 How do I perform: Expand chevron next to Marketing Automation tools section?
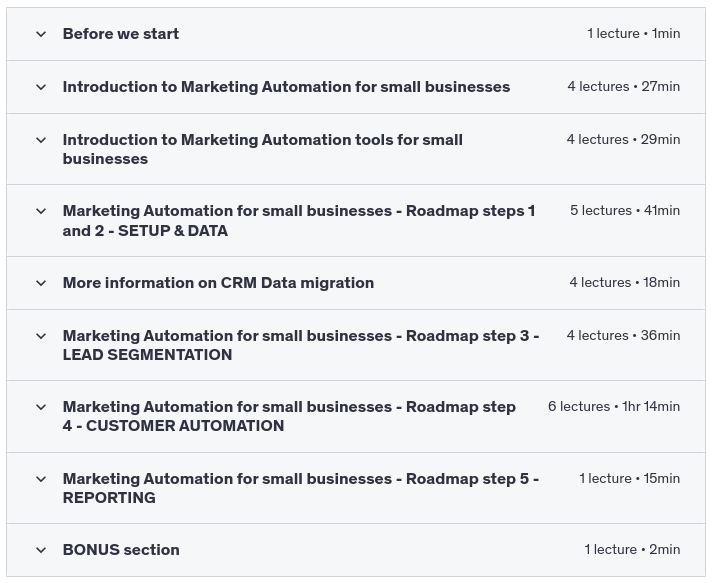coord(41,140)
